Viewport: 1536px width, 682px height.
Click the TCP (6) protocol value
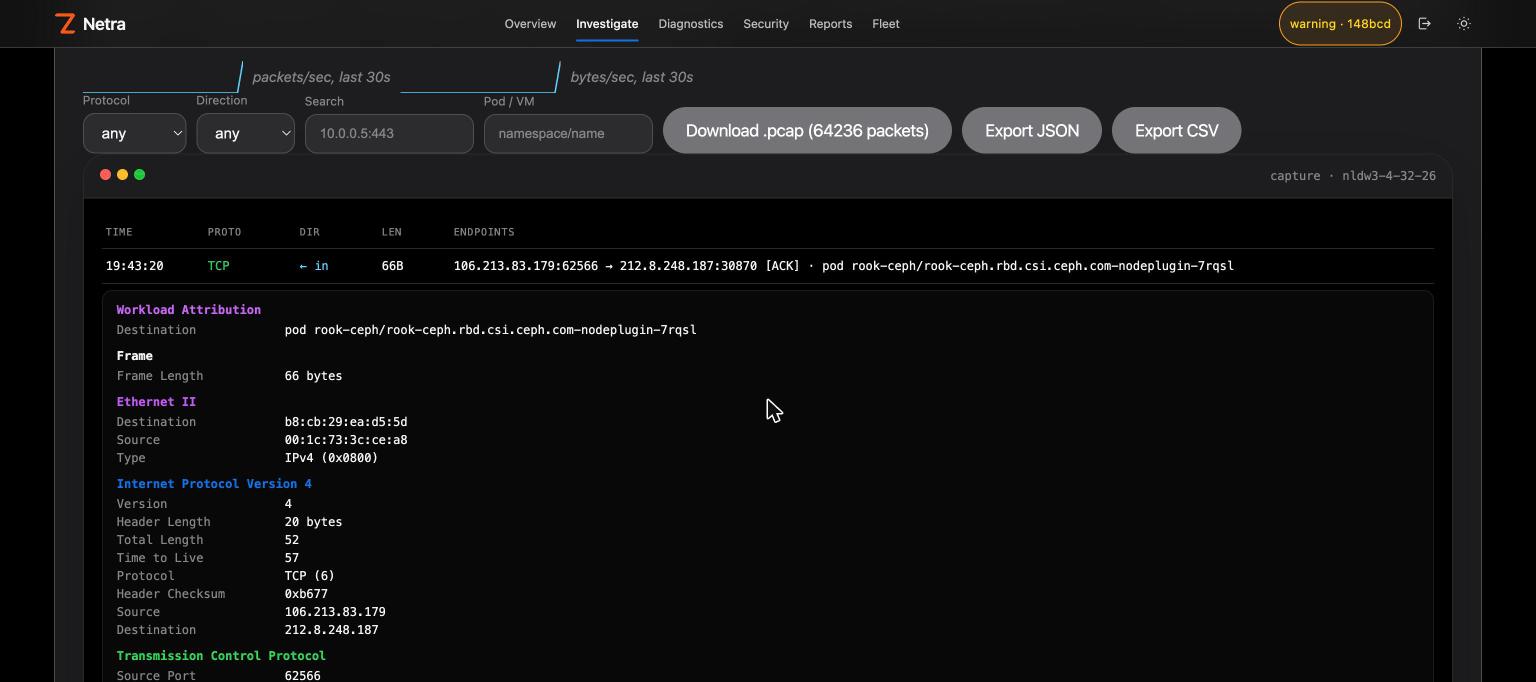click(x=310, y=576)
